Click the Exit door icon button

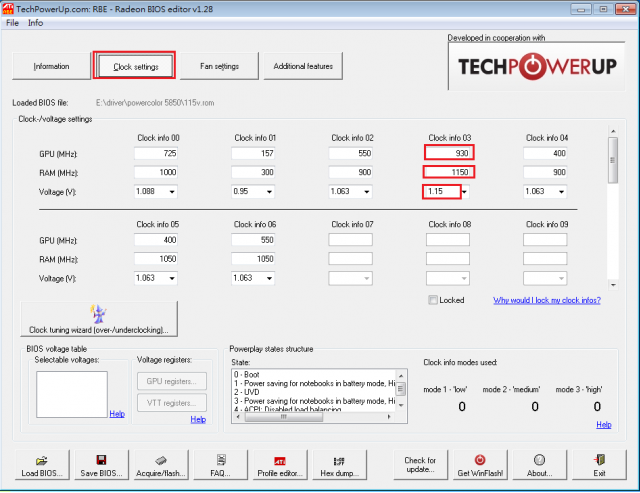(599, 465)
